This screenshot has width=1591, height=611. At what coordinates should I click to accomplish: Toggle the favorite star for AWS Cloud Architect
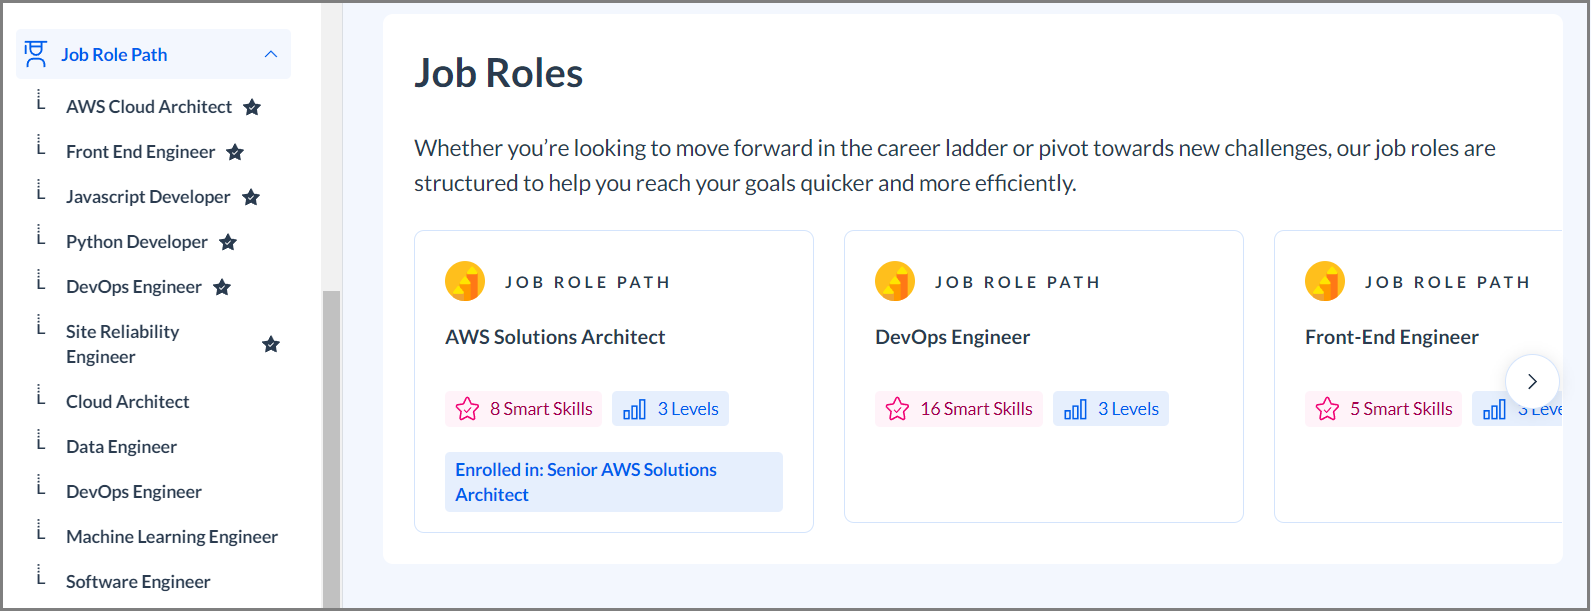click(x=251, y=106)
